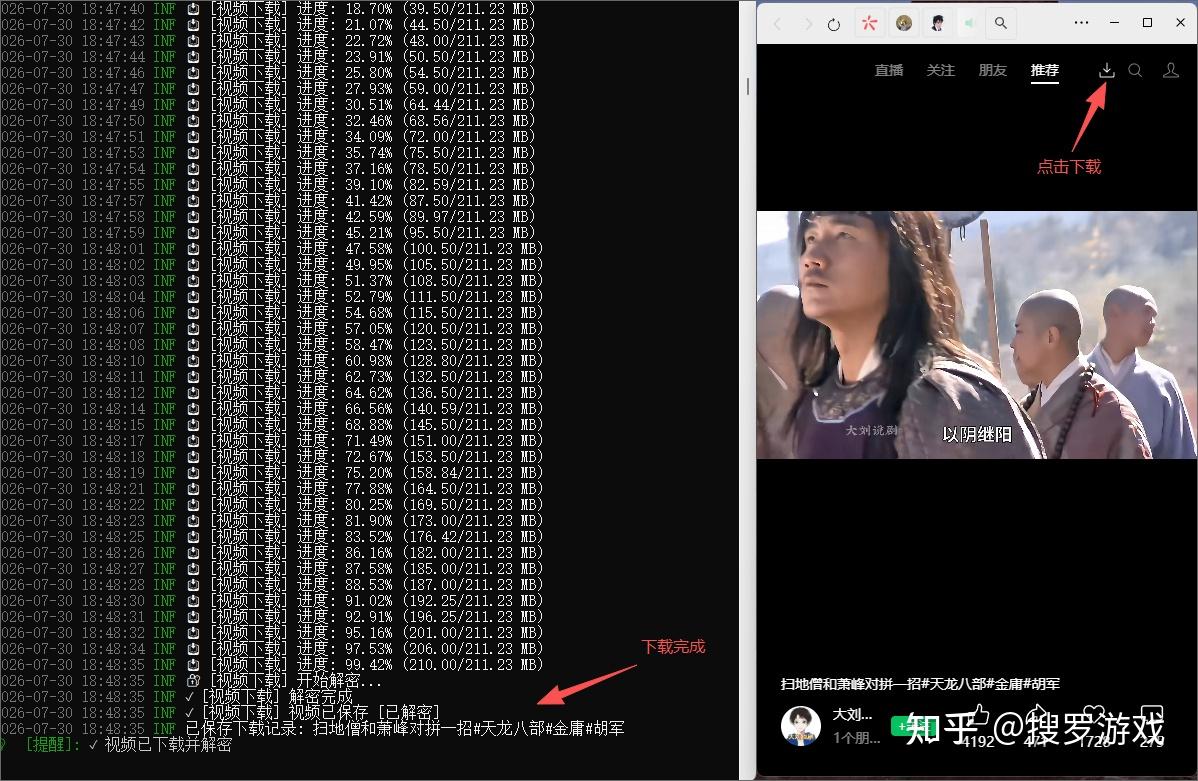
Task: Click the terminal line showing 进度: 75.20%
Action: (x=271, y=472)
